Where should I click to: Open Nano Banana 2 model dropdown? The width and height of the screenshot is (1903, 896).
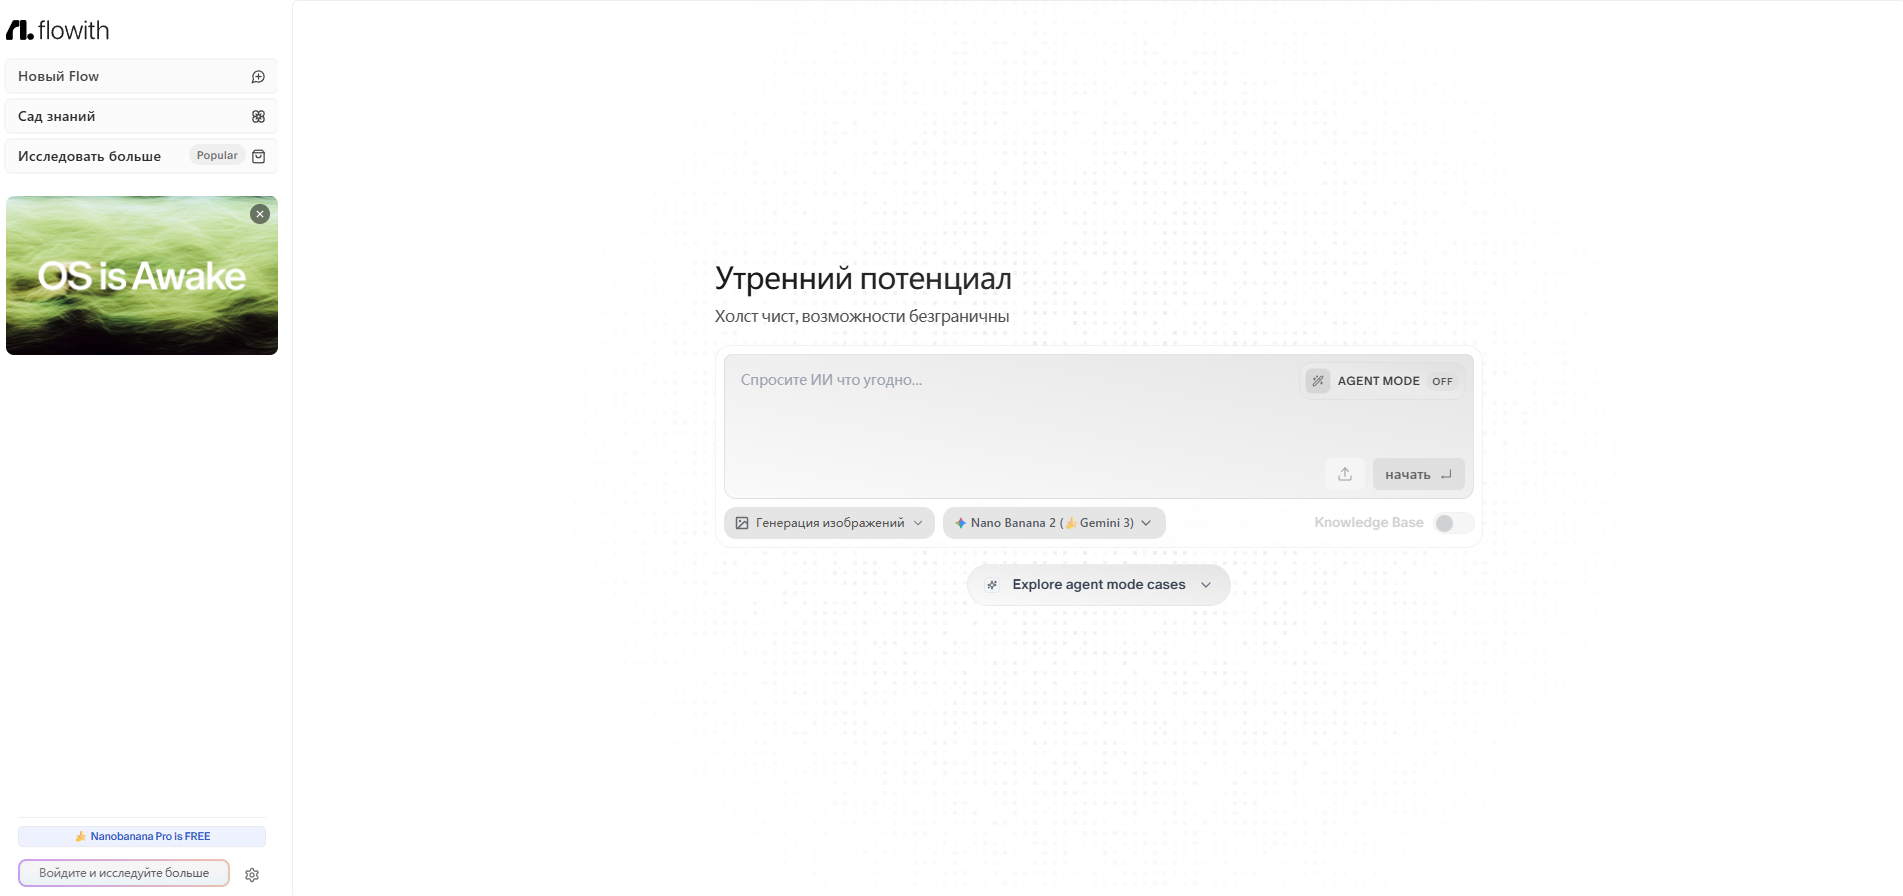coord(1054,523)
